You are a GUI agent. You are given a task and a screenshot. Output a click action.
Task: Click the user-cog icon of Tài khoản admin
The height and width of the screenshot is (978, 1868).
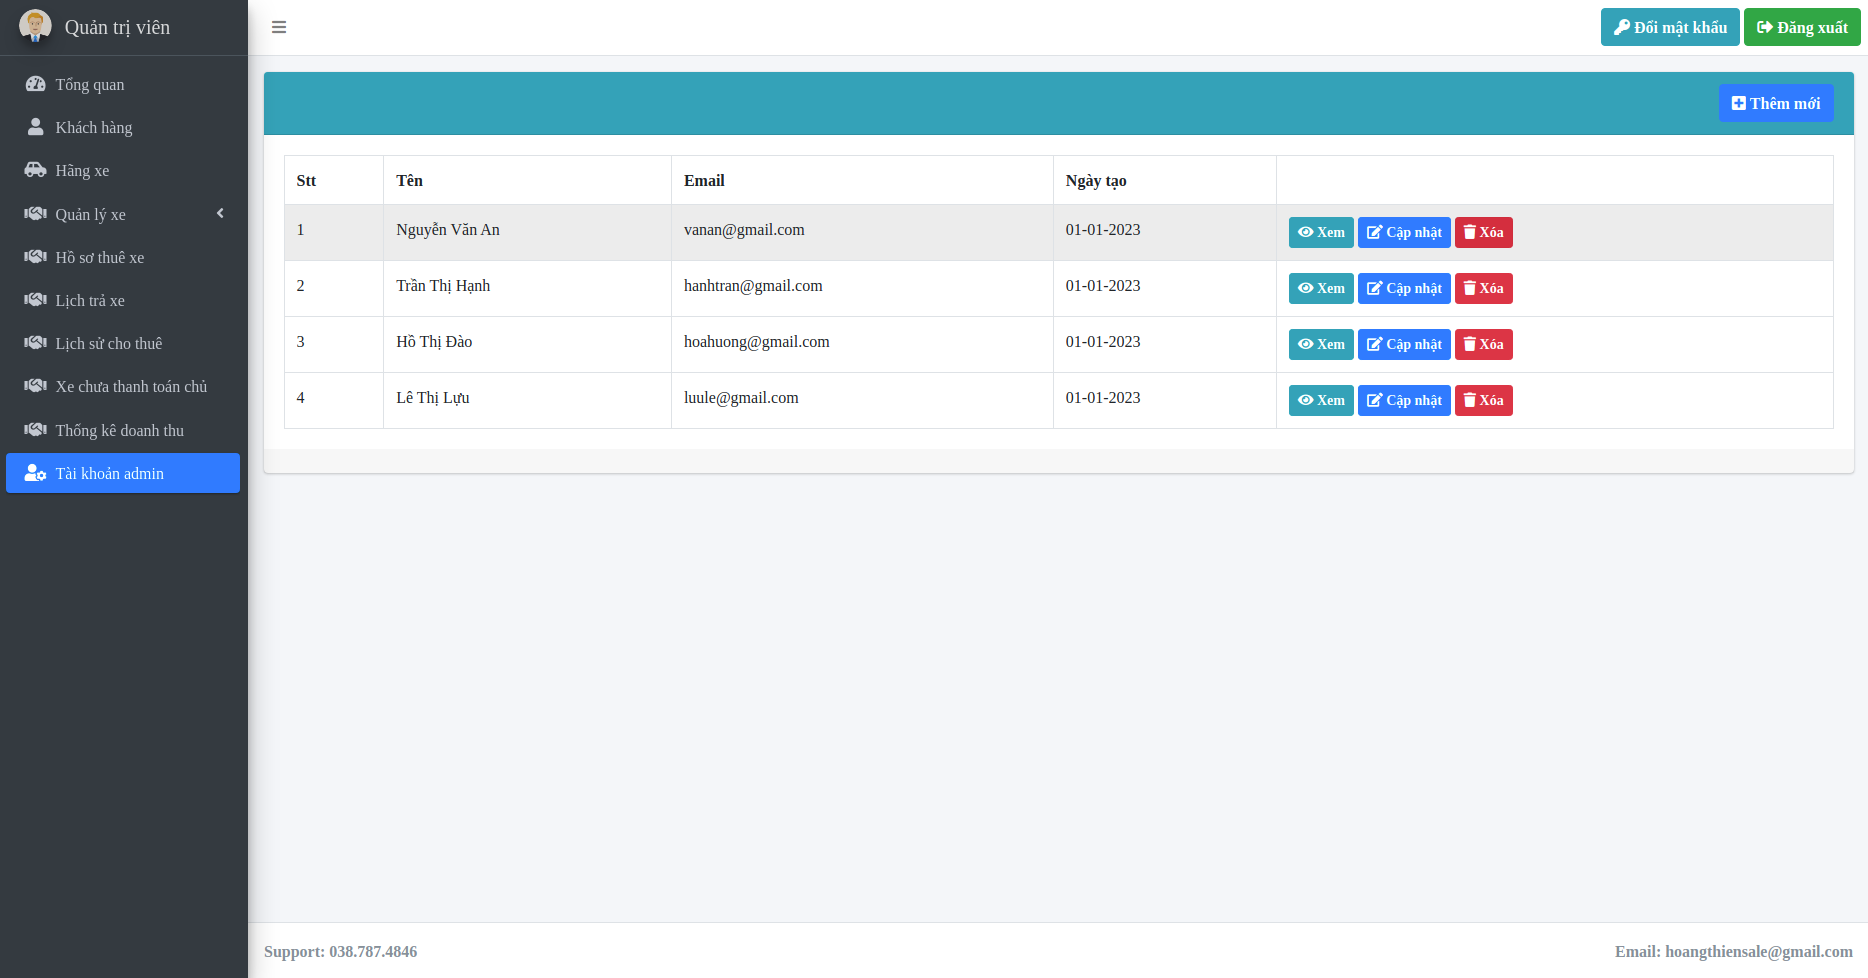[35, 473]
